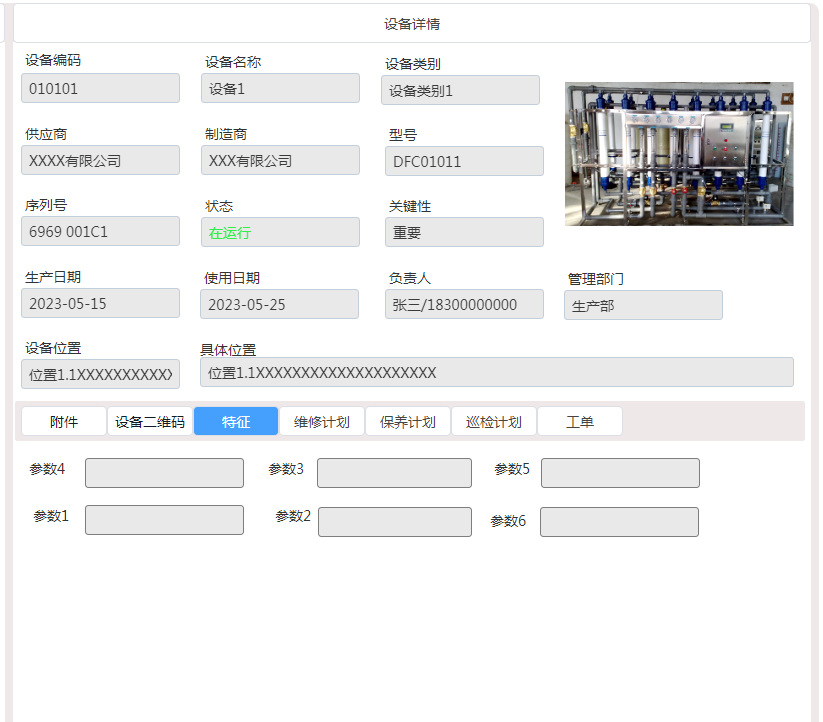Click the 设备类别 field showing 设备类别1
Screen dimensions: 823x722
click(x=460, y=90)
